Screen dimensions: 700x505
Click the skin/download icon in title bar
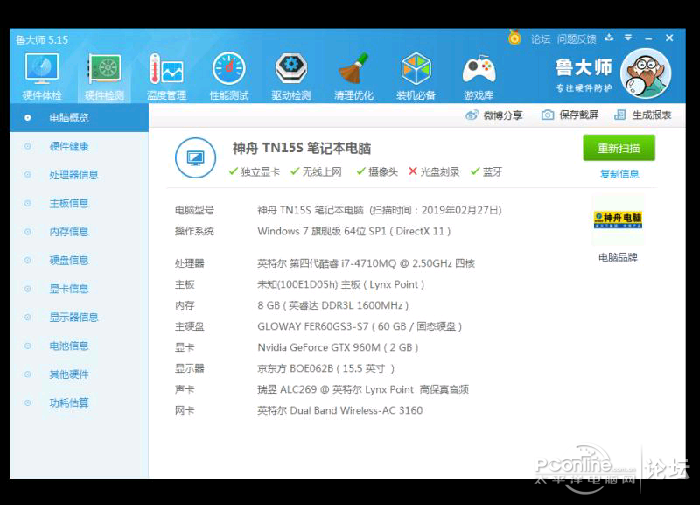click(x=609, y=38)
